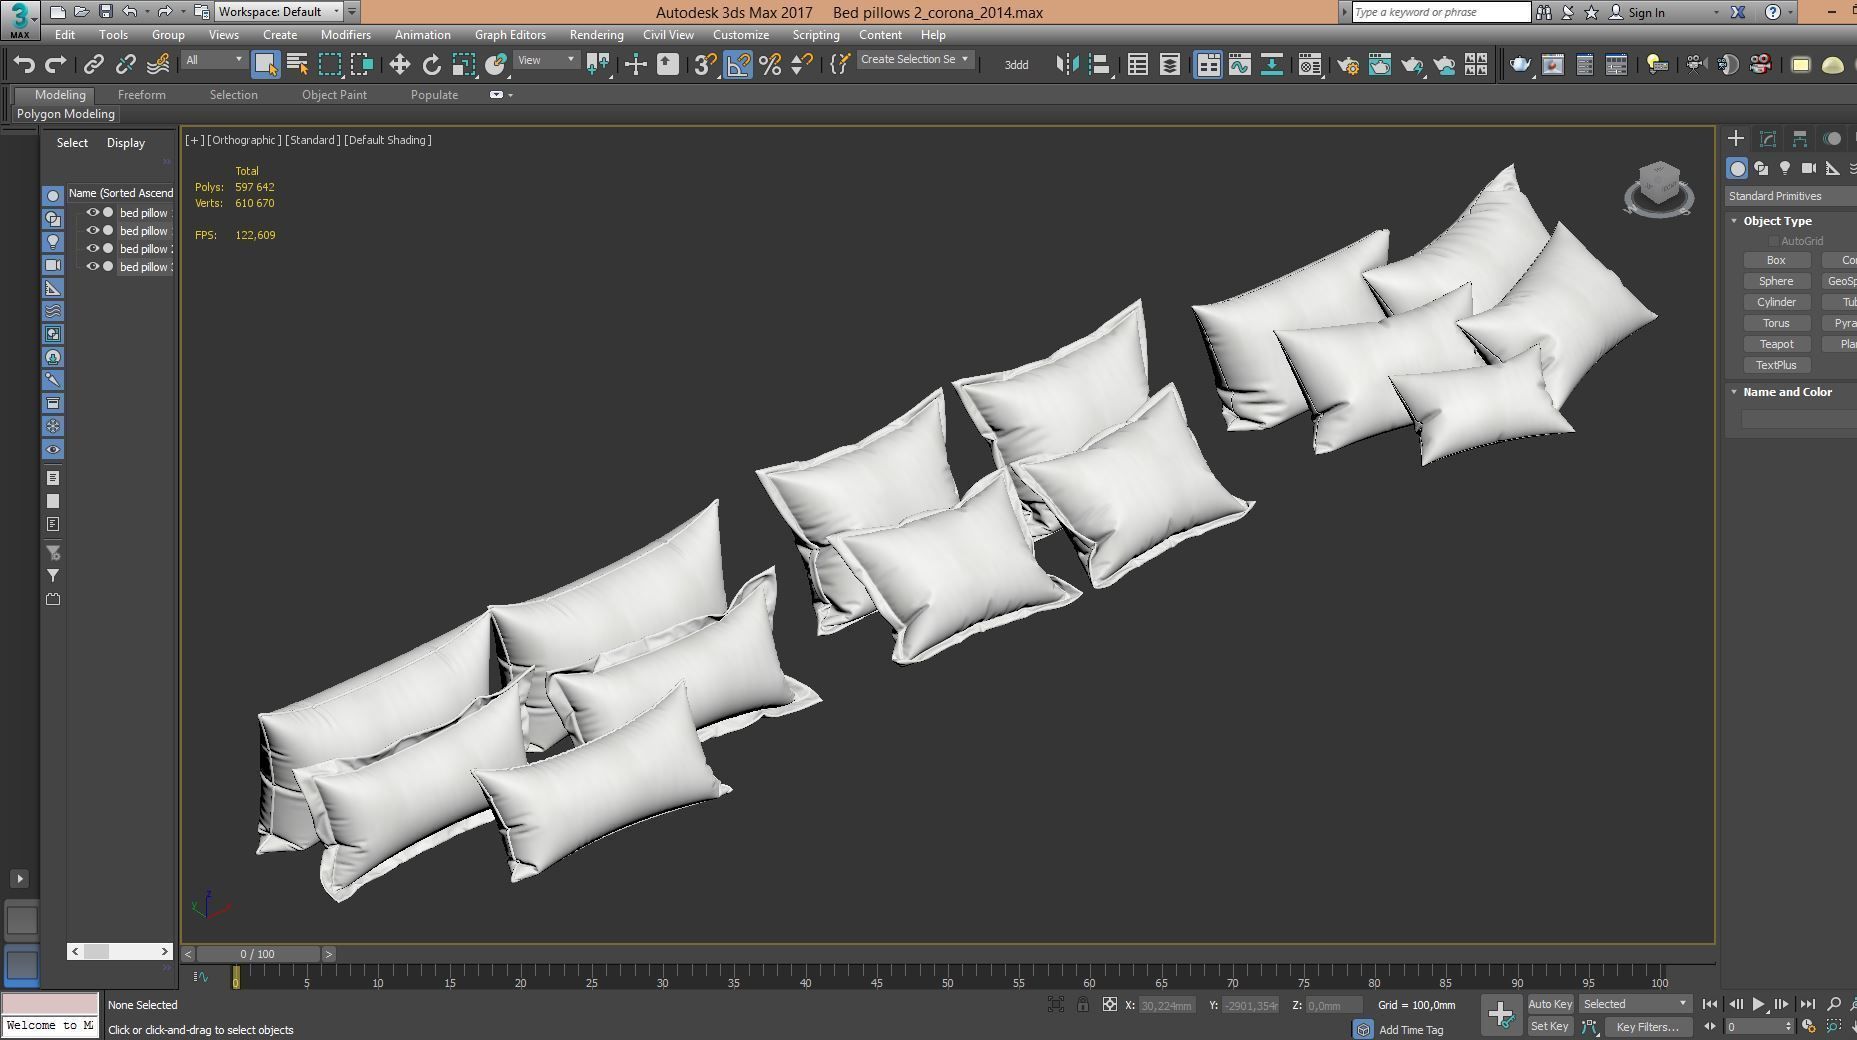Viewport: 1857px width, 1040px height.
Task: Show Cameras creation category in command panel
Action: tap(1809, 168)
